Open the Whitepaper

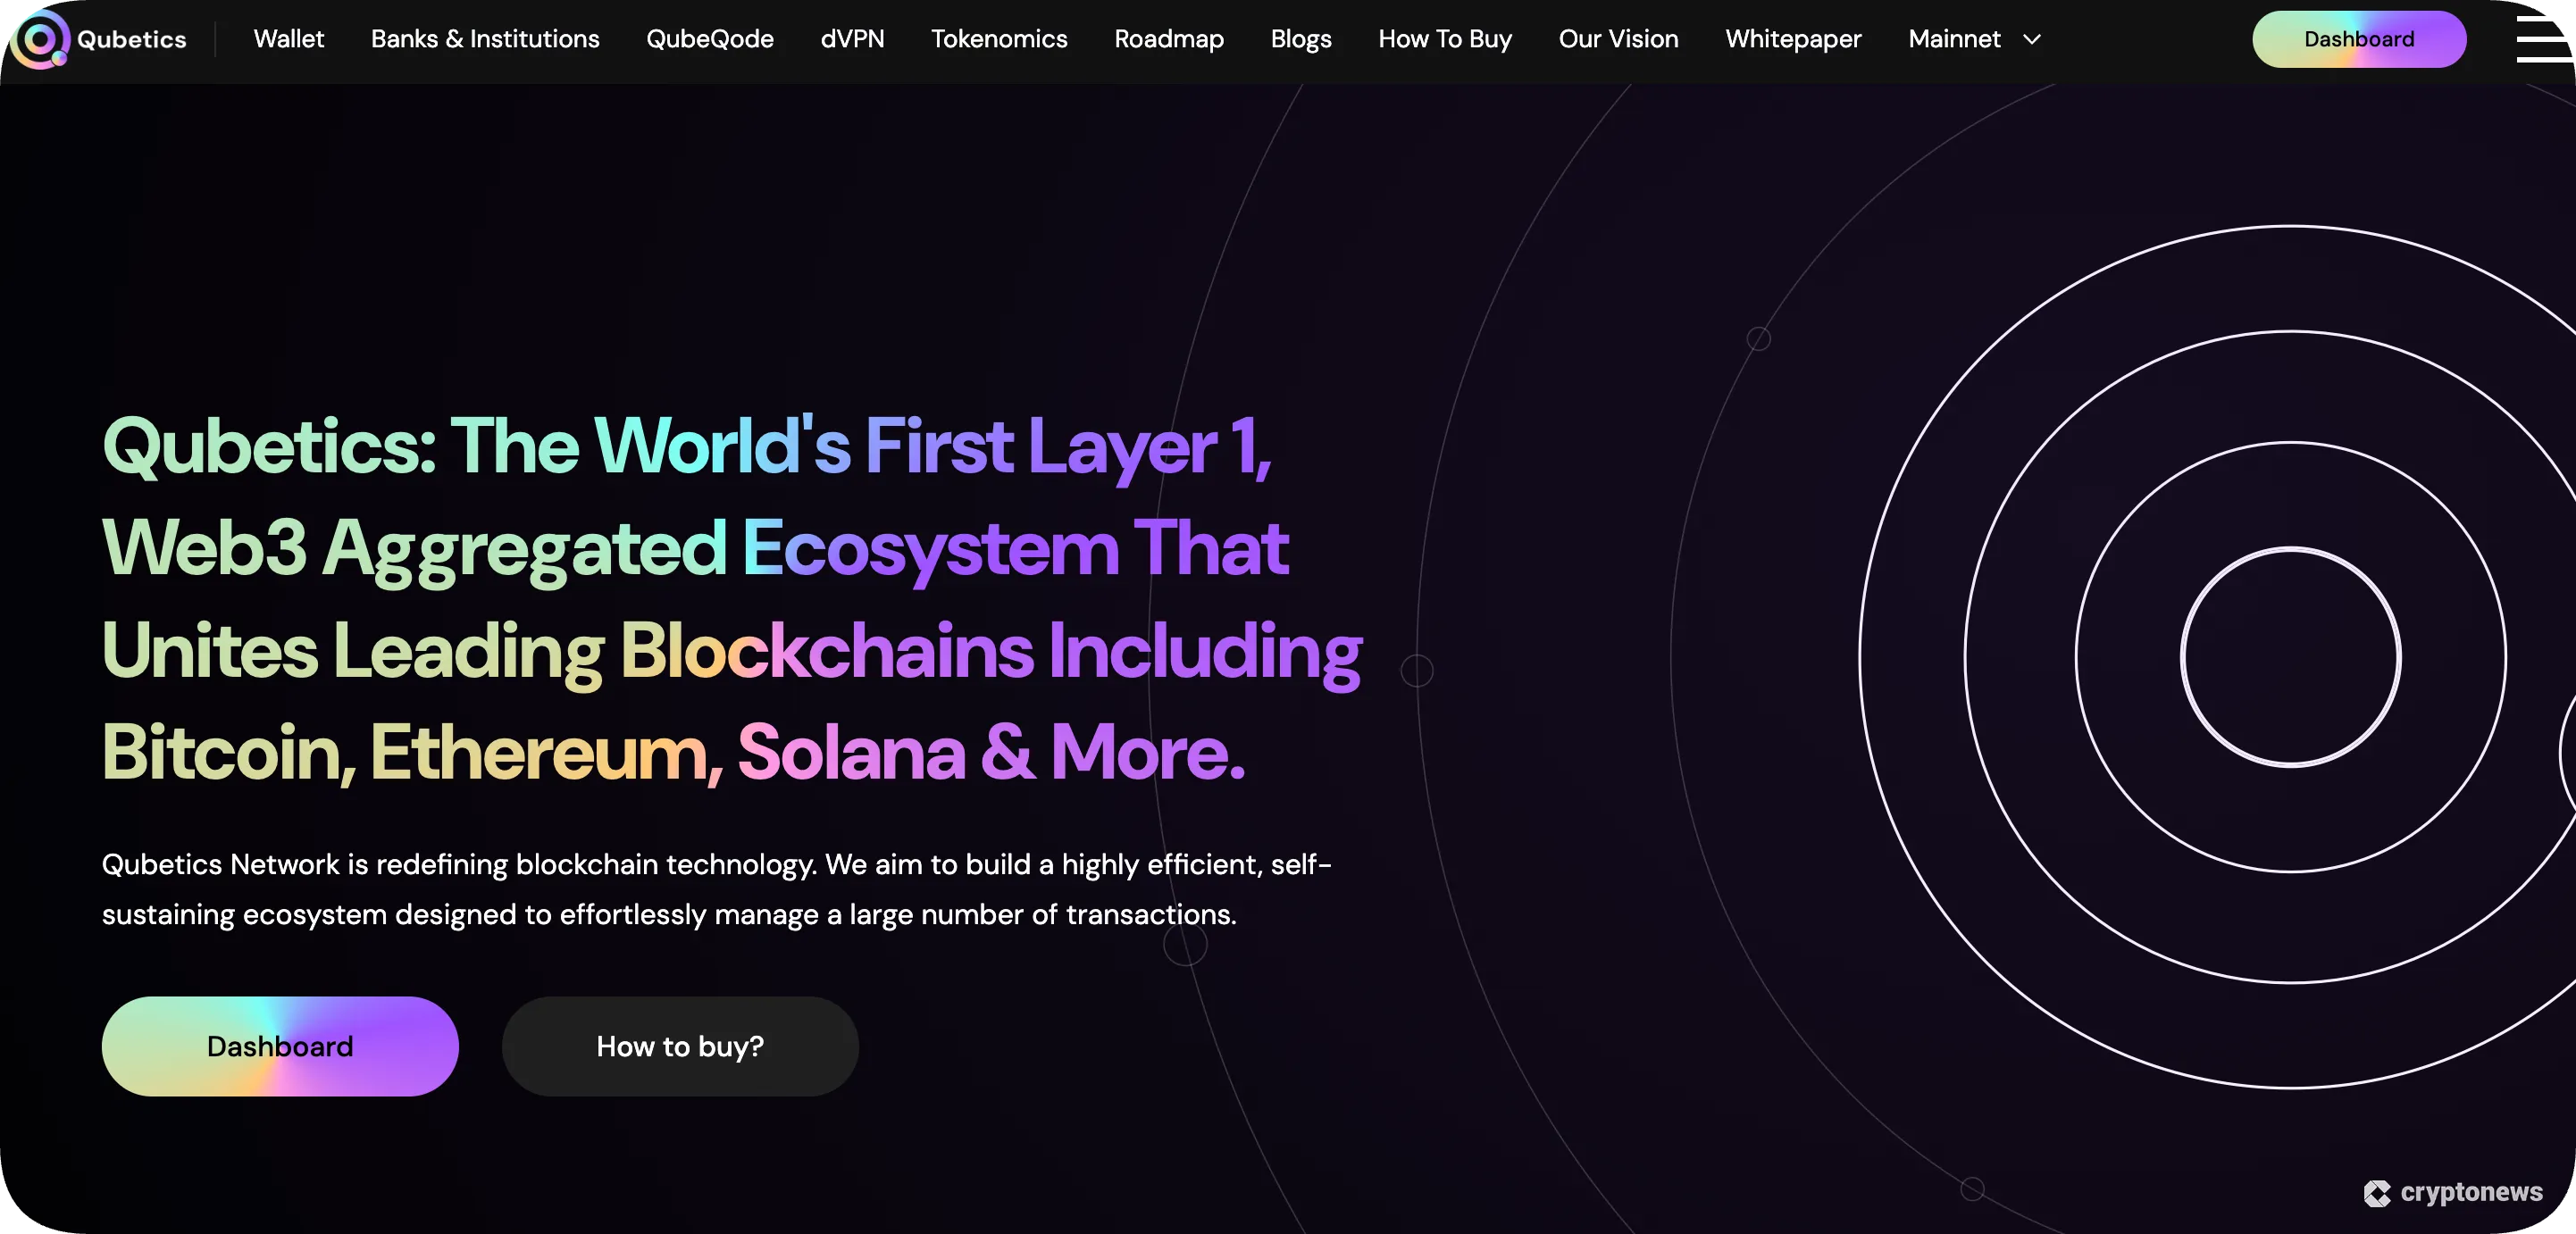click(1792, 39)
